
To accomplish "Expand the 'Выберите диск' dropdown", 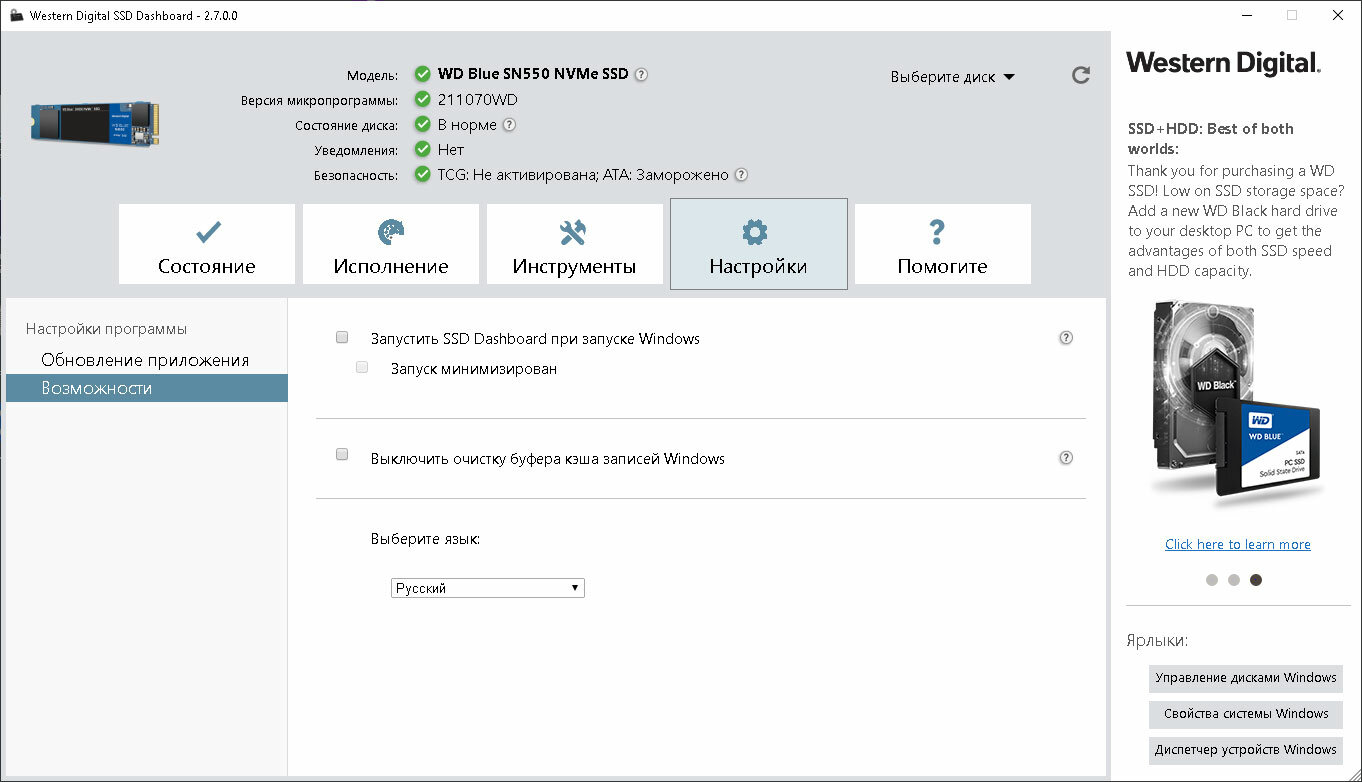I will click(x=952, y=77).
